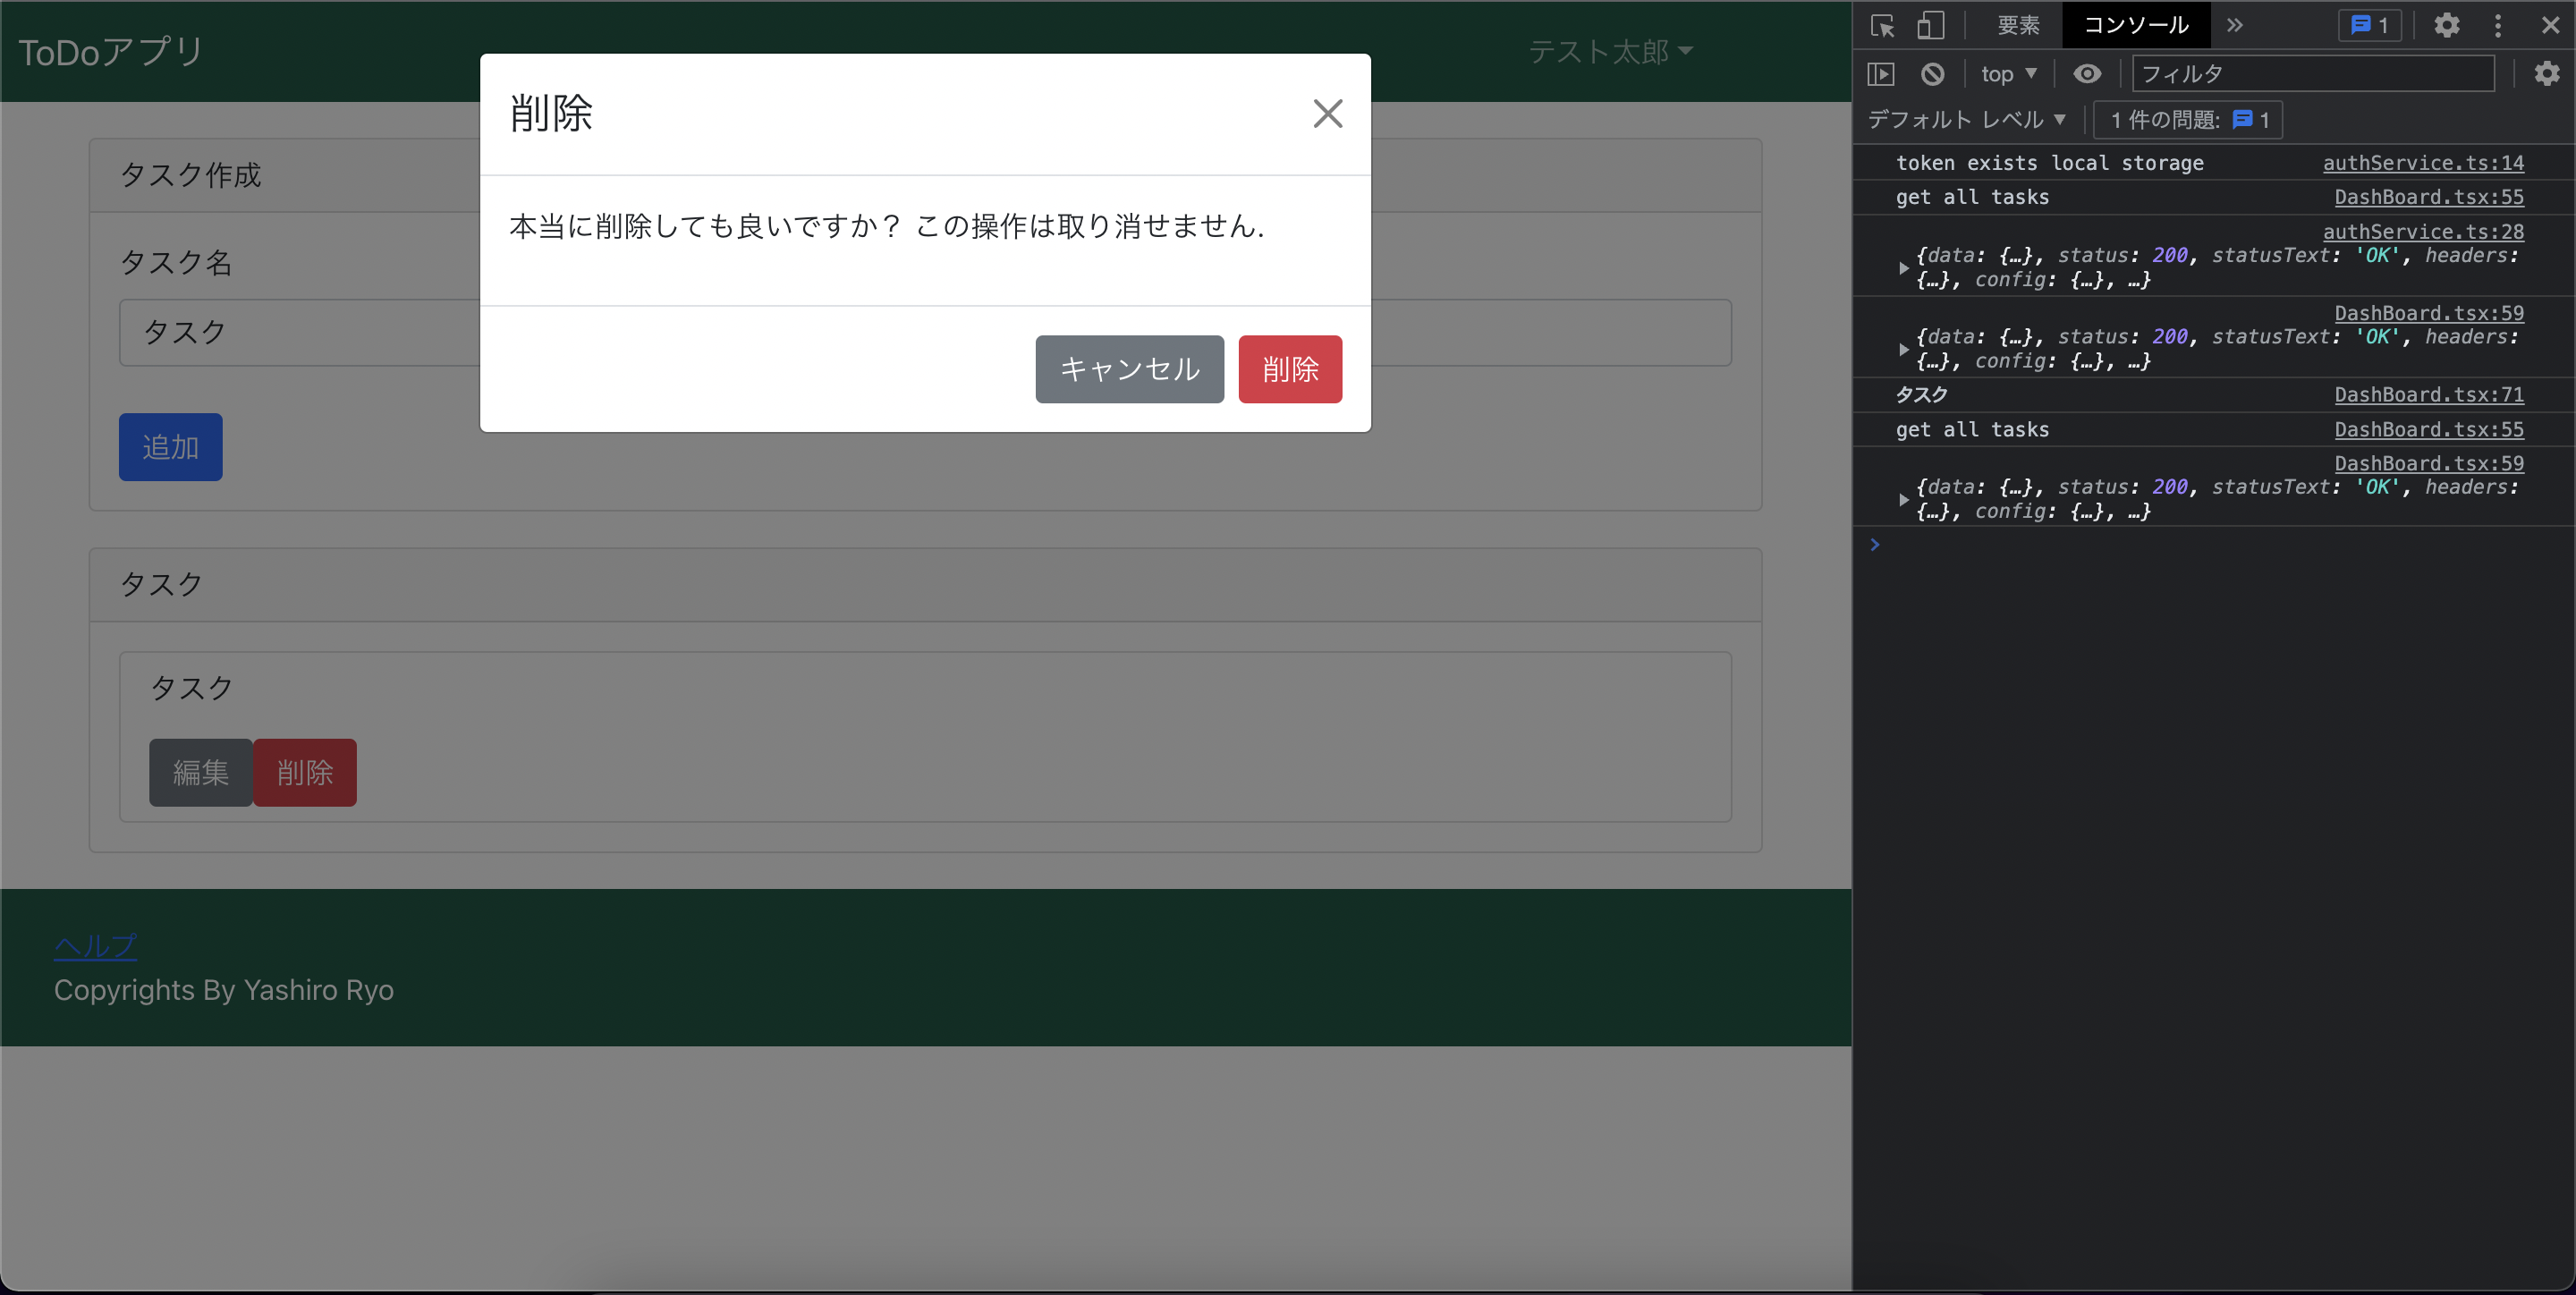This screenshot has height=1295, width=2576.
Task: Click the 'token exists local storage' log
Action: (2049, 163)
